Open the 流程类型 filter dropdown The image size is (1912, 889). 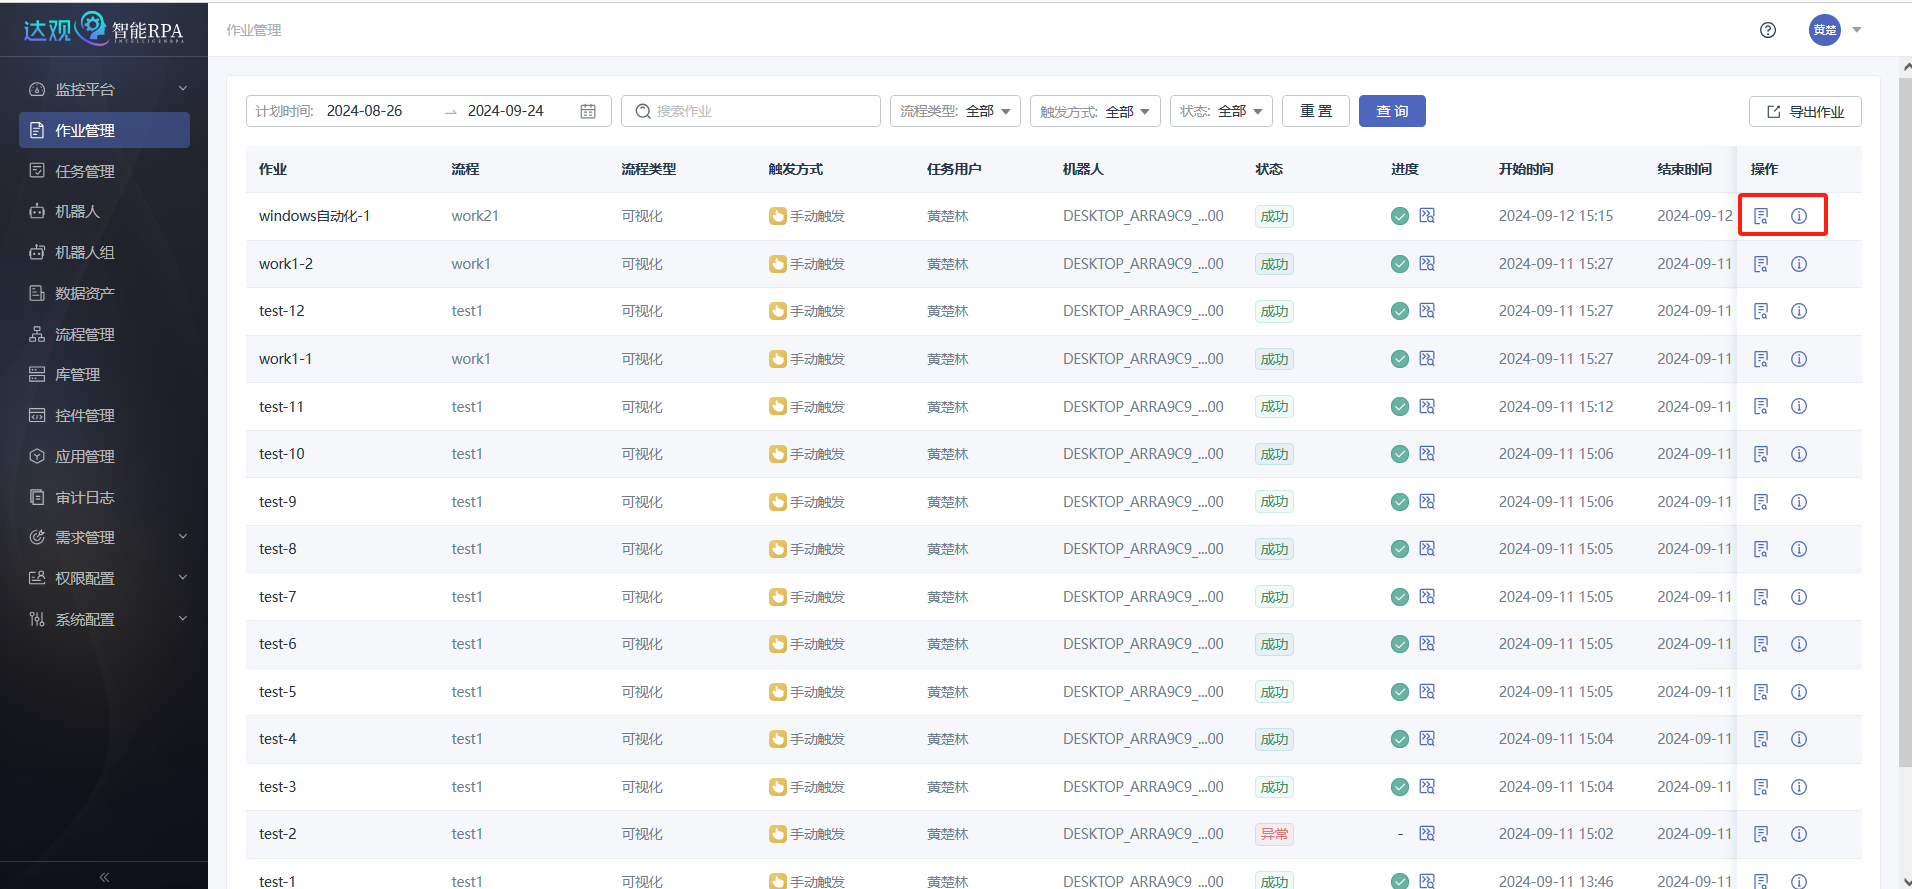[x=955, y=111]
